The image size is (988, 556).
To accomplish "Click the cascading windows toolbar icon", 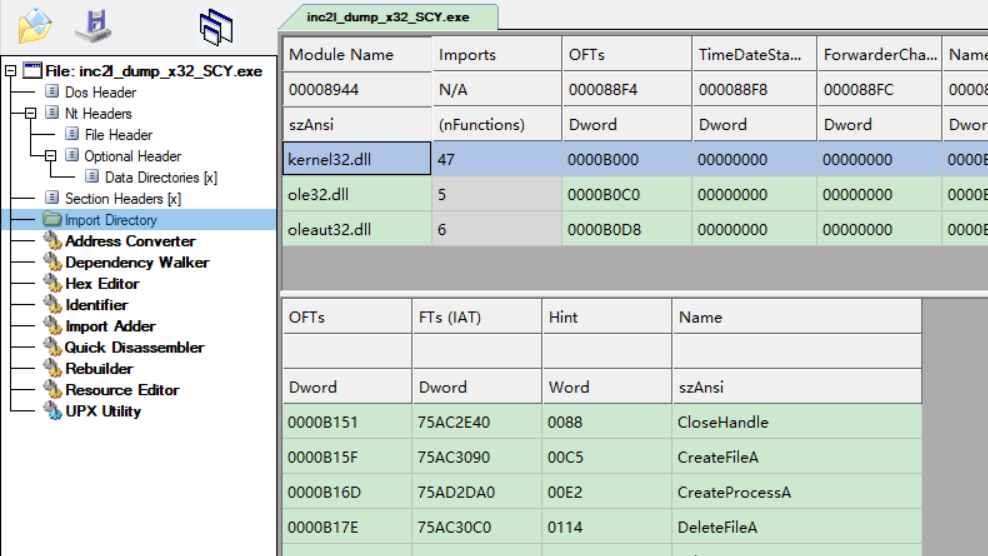I will pyautogui.click(x=216, y=27).
